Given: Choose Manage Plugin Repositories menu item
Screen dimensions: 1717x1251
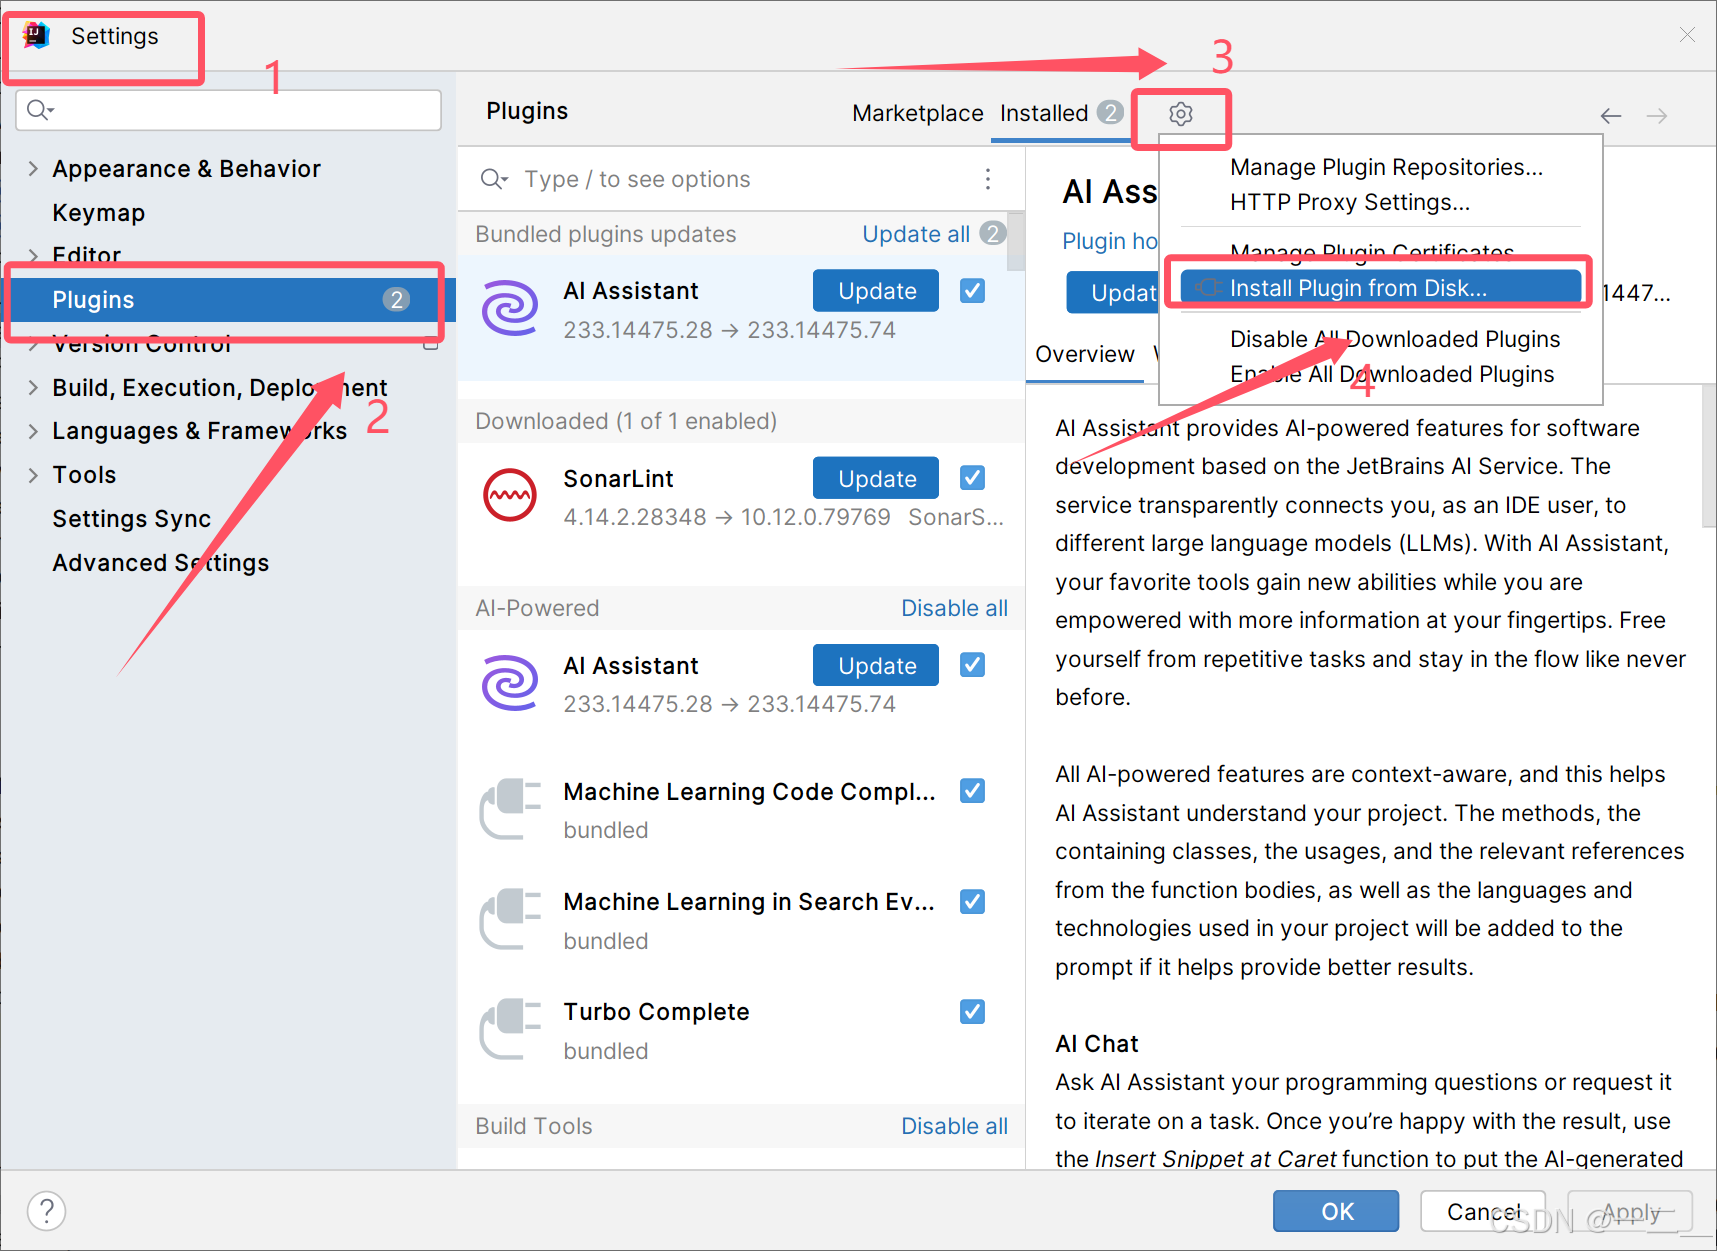Looking at the screenshot, I should (1386, 167).
